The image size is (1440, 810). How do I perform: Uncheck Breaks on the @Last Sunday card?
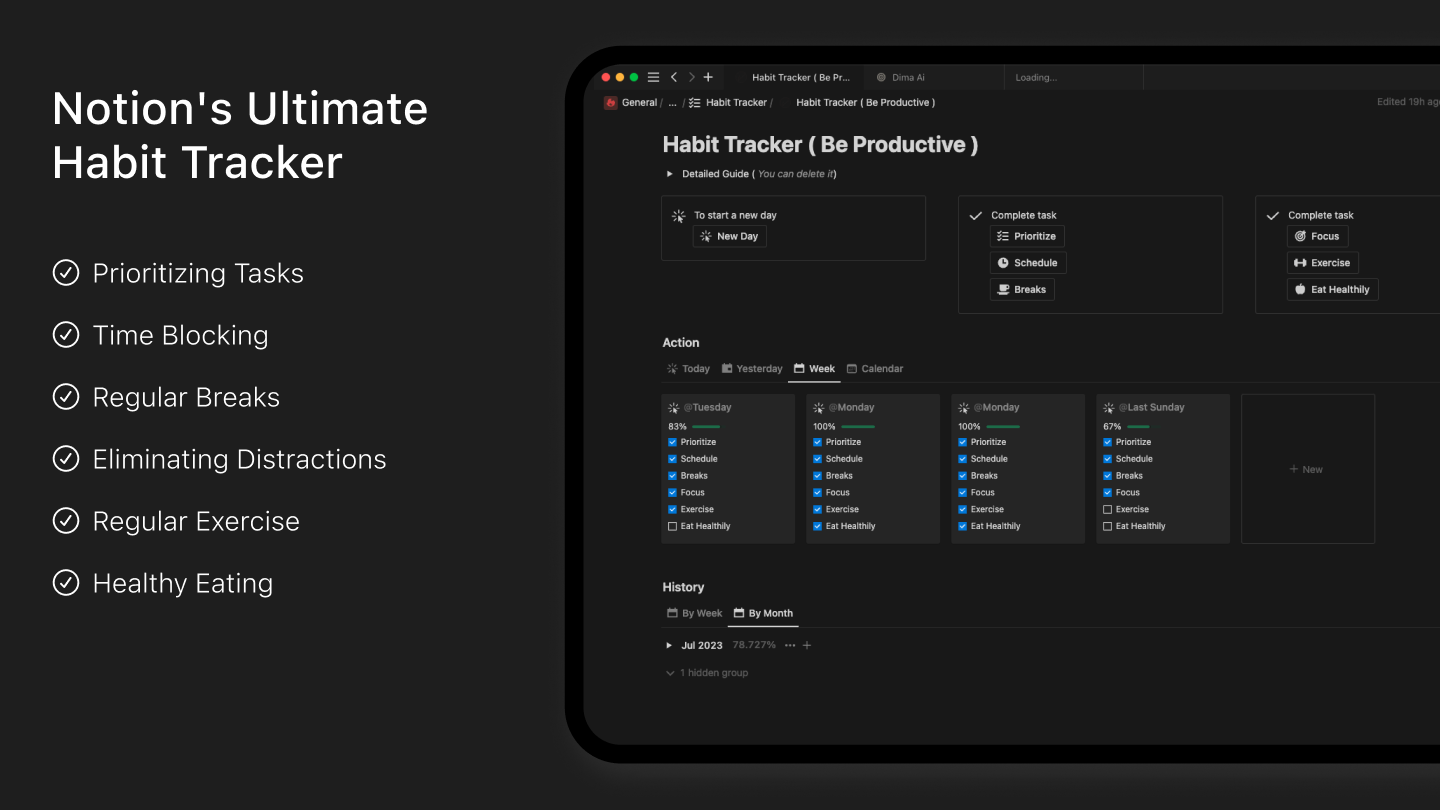click(x=1108, y=476)
